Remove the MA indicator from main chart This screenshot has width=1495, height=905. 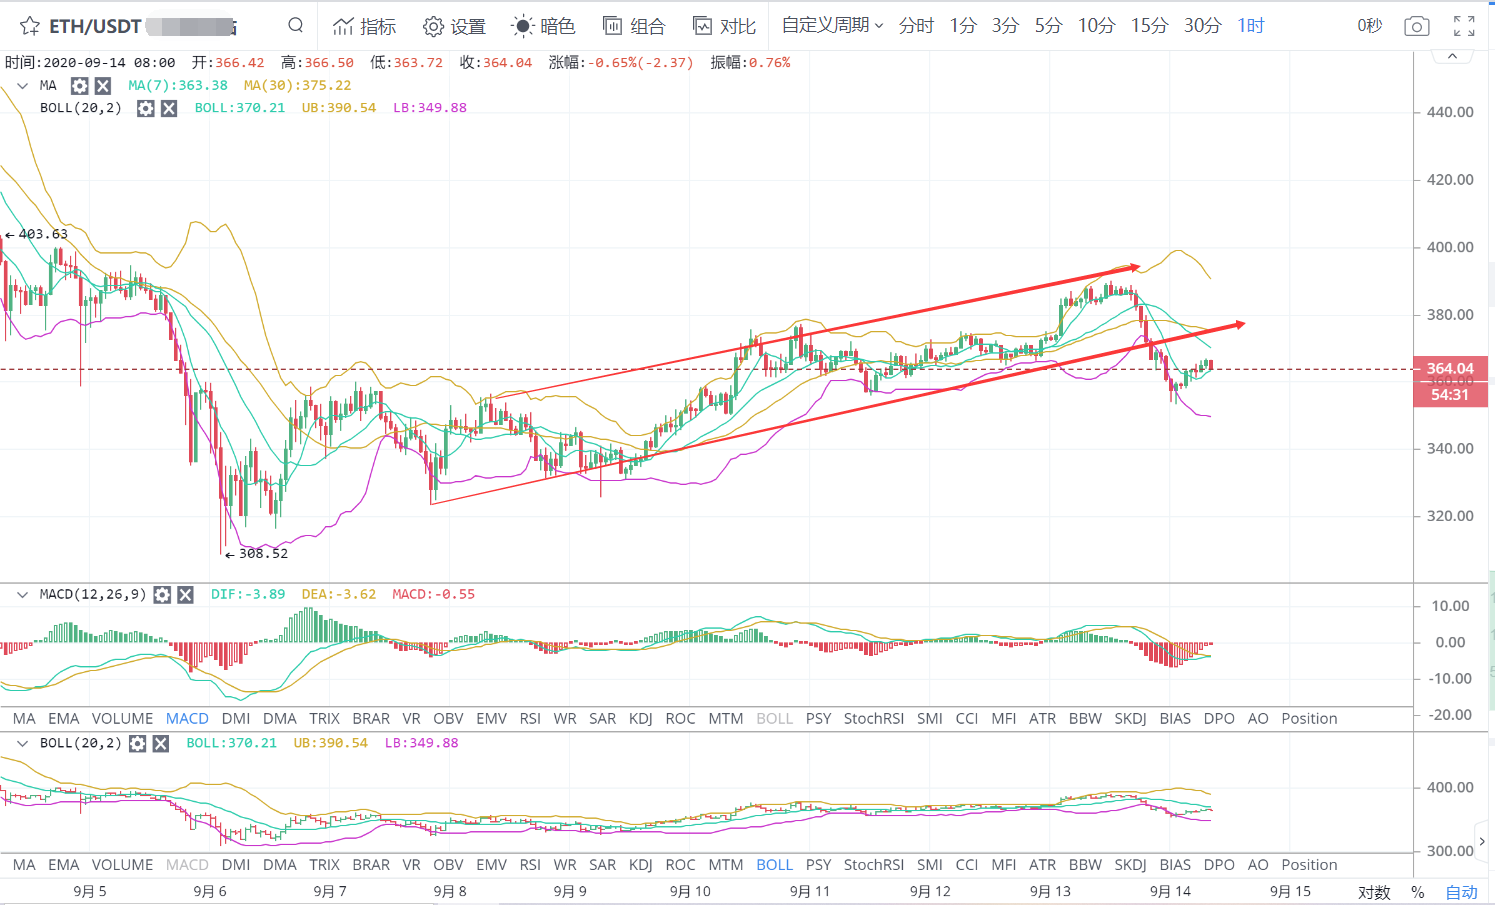[103, 86]
